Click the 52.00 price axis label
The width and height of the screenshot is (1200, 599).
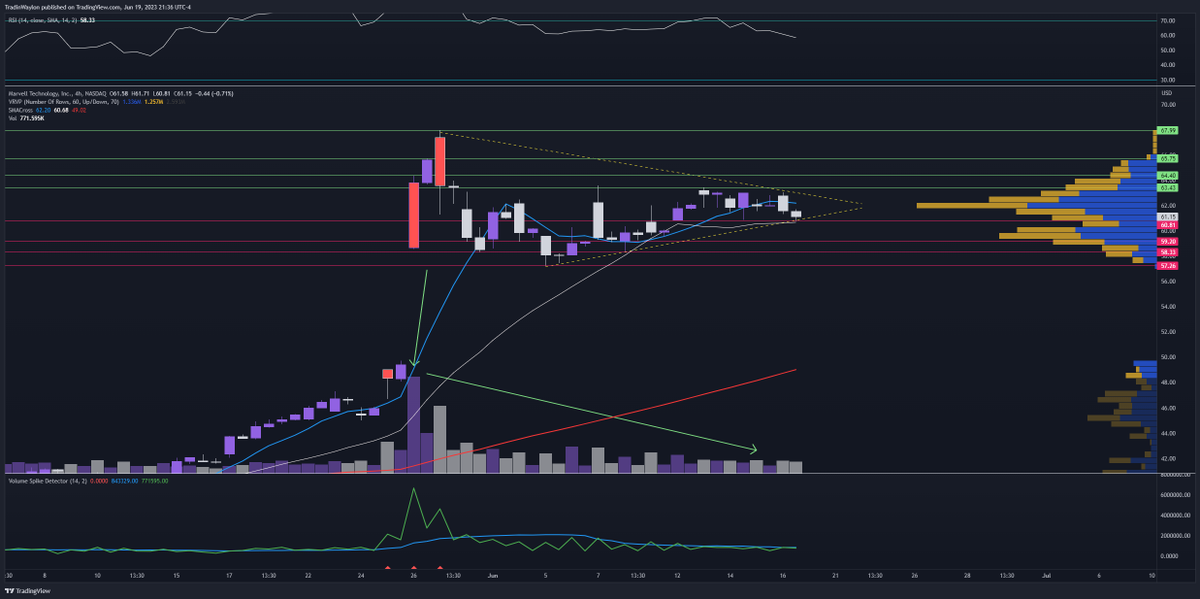point(1166,331)
